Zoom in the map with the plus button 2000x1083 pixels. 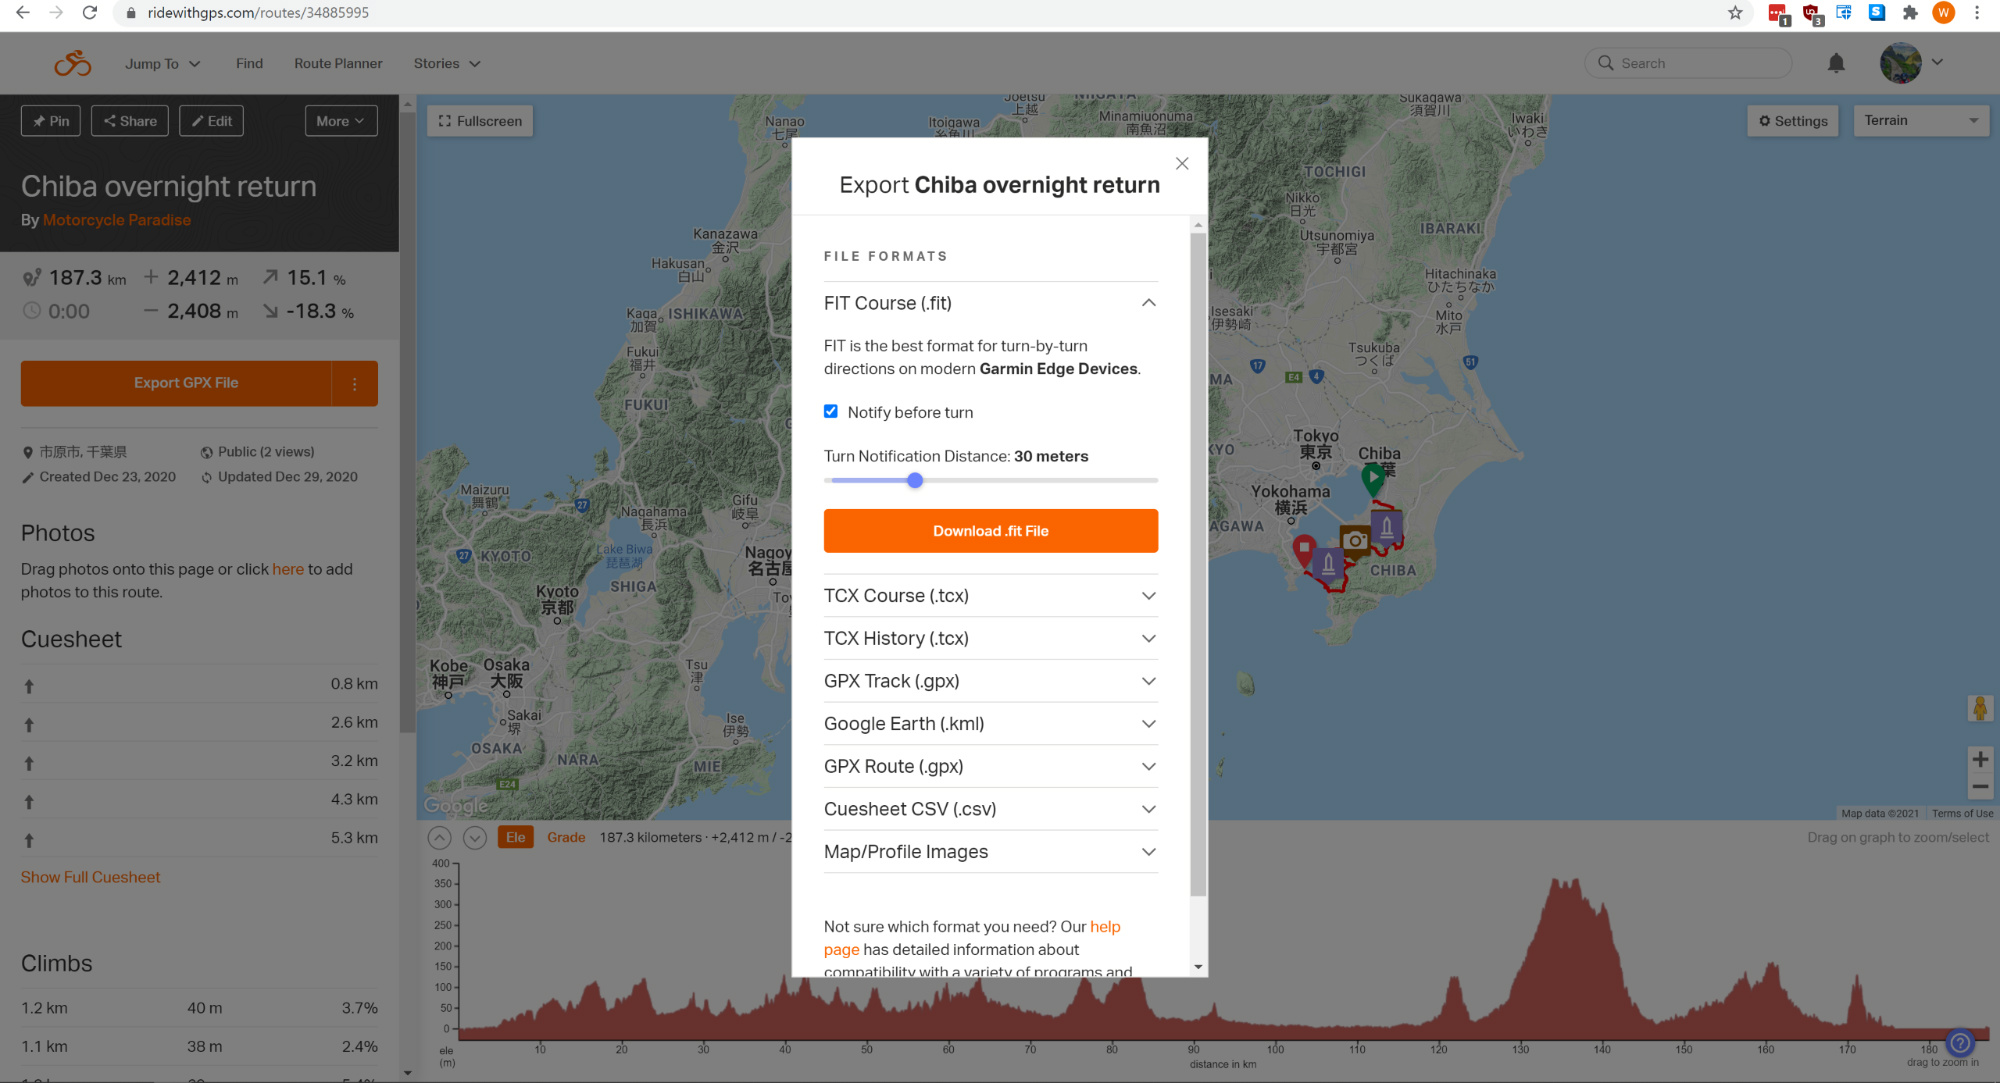point(1980,759)
